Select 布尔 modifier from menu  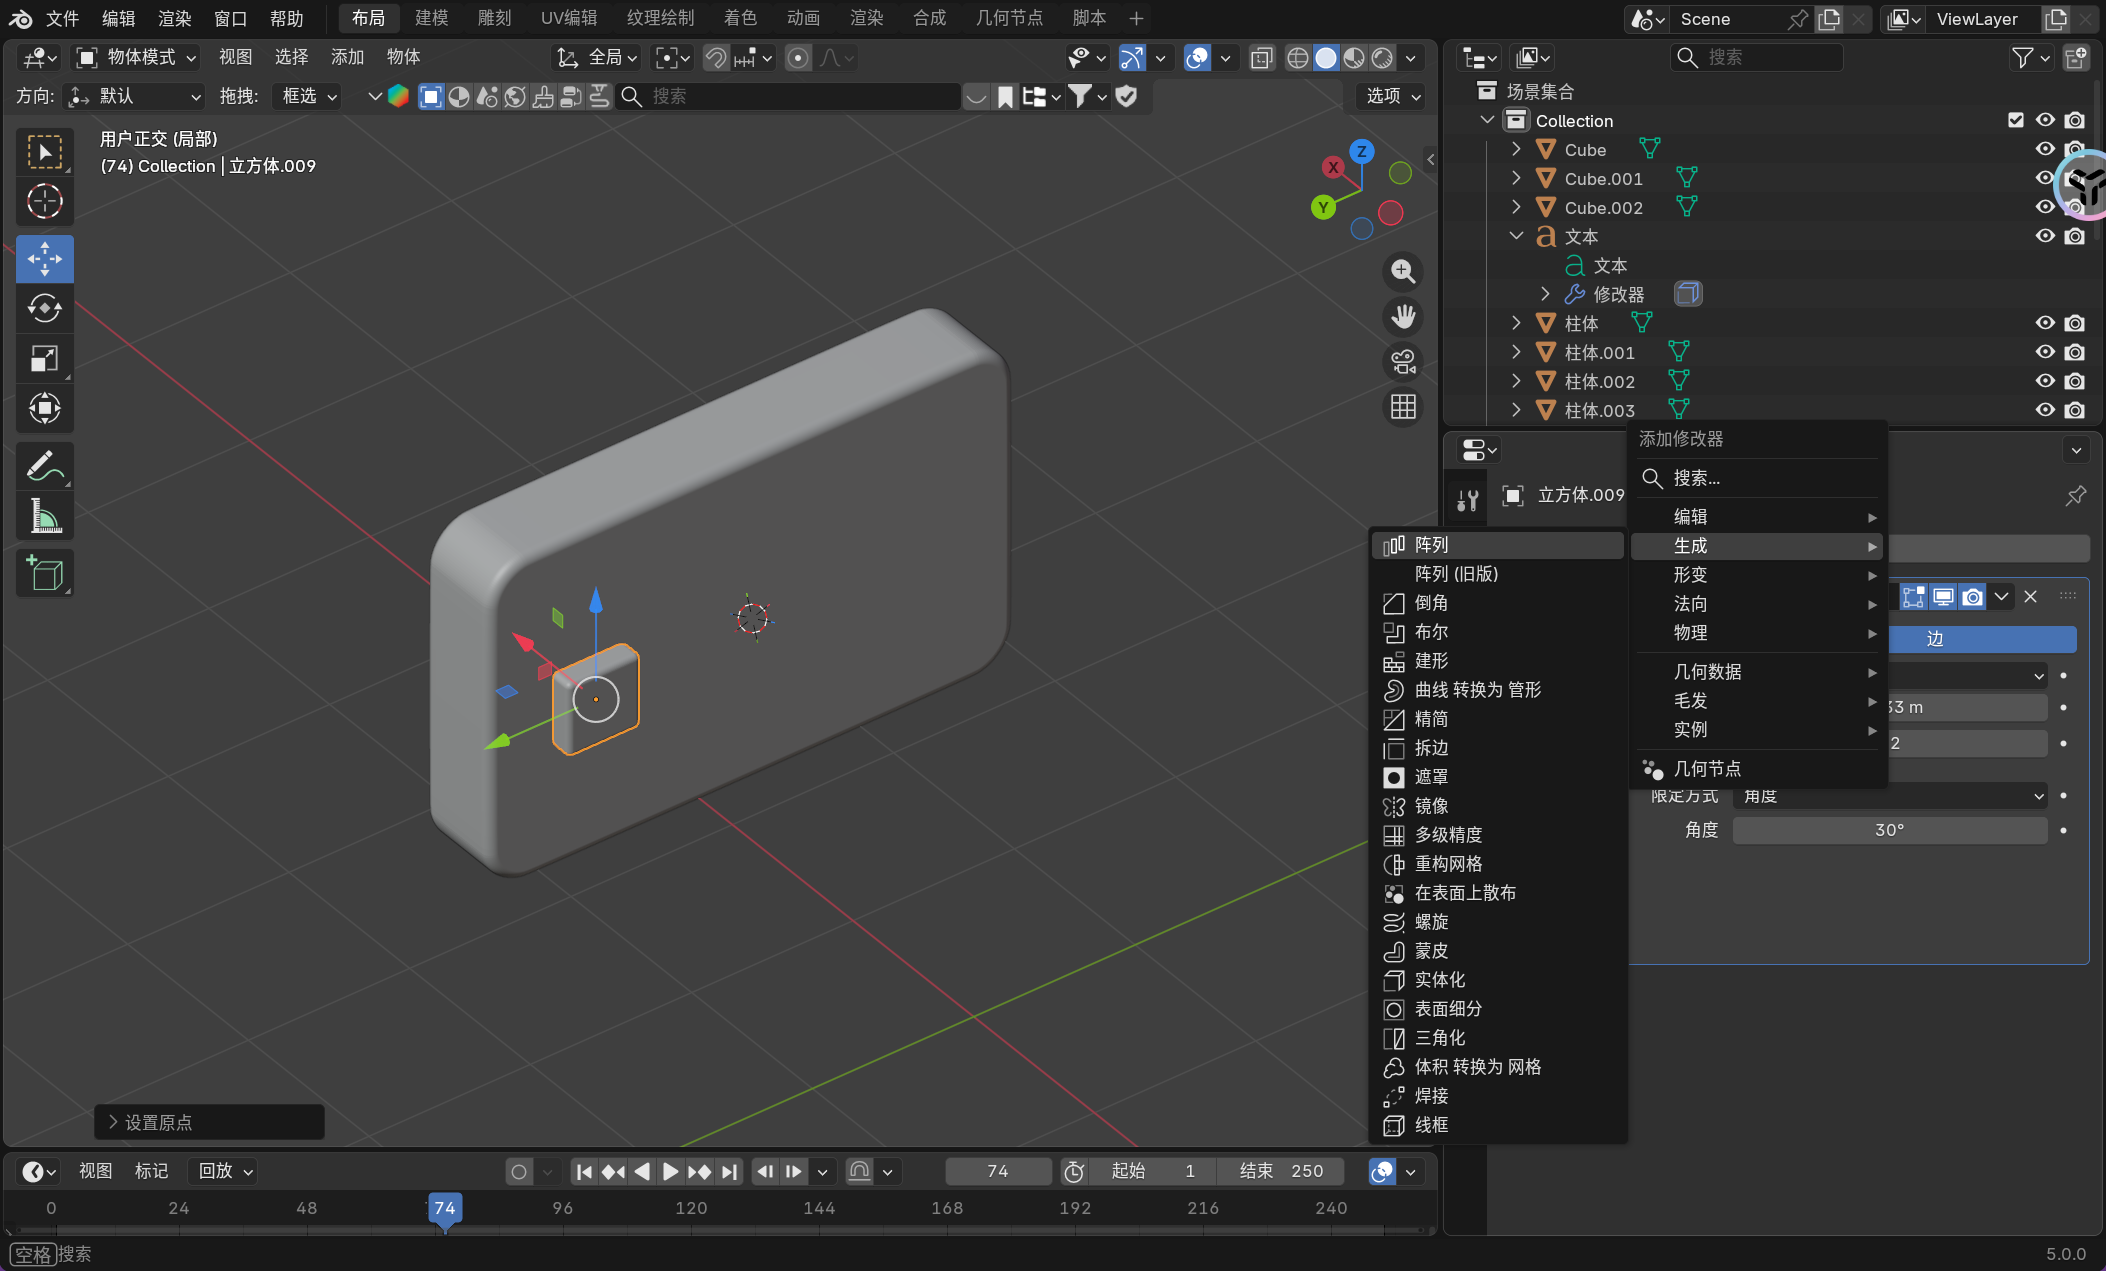click(1431, 632)
